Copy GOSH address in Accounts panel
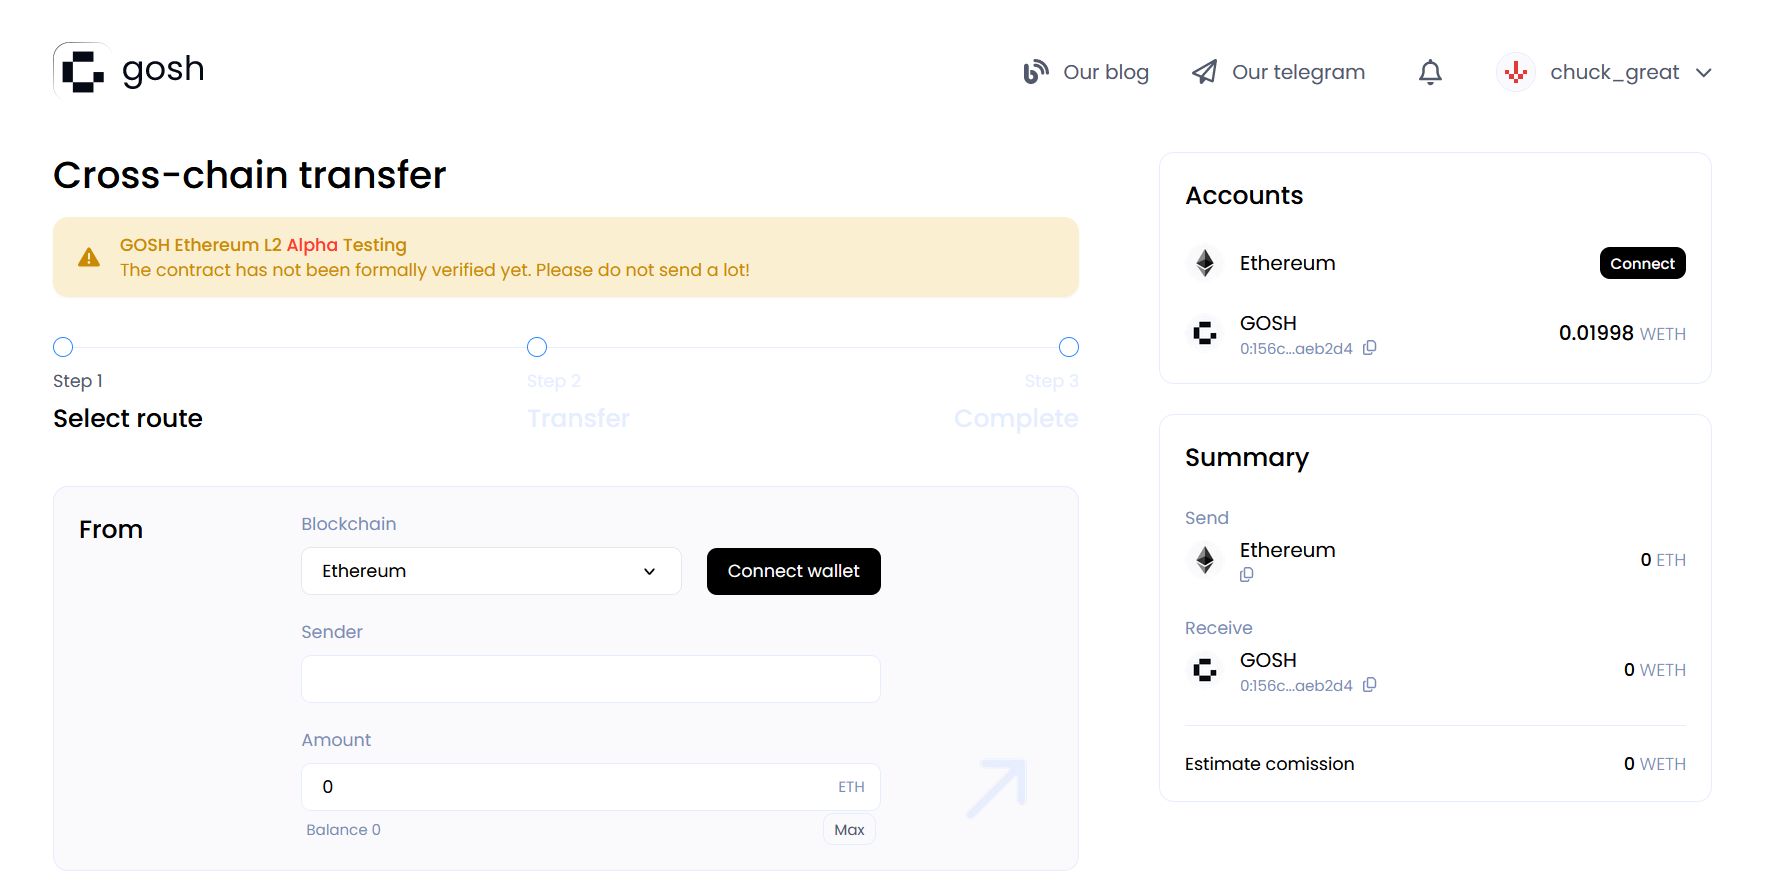The height and width of the screenshot is (896, 1774). pyautogui.click(x=1370, y=348)
